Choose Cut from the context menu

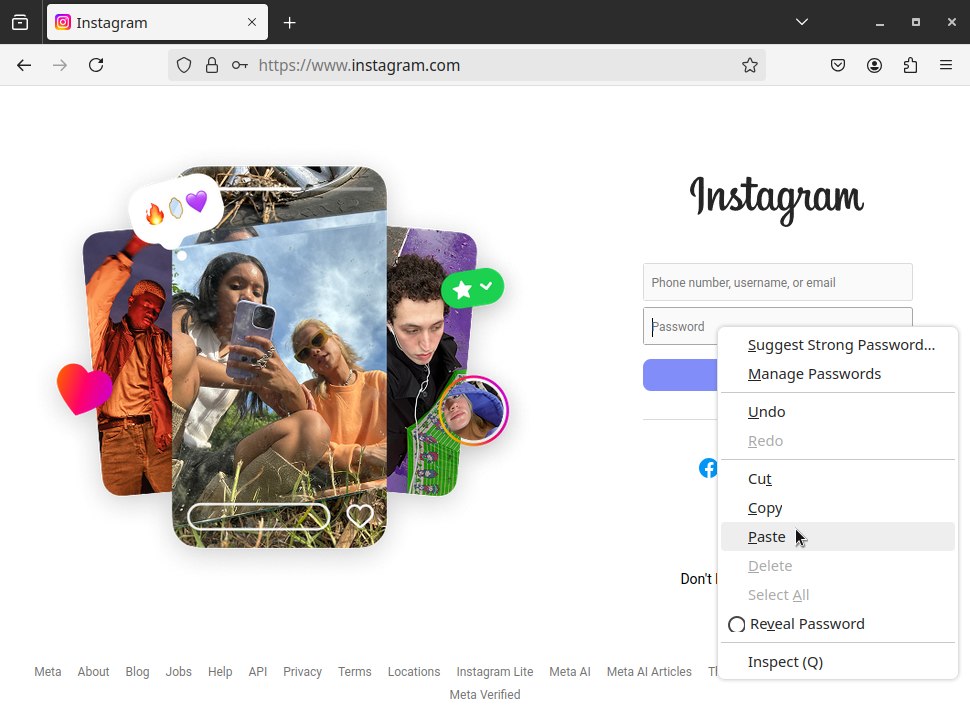coord(838,479)
